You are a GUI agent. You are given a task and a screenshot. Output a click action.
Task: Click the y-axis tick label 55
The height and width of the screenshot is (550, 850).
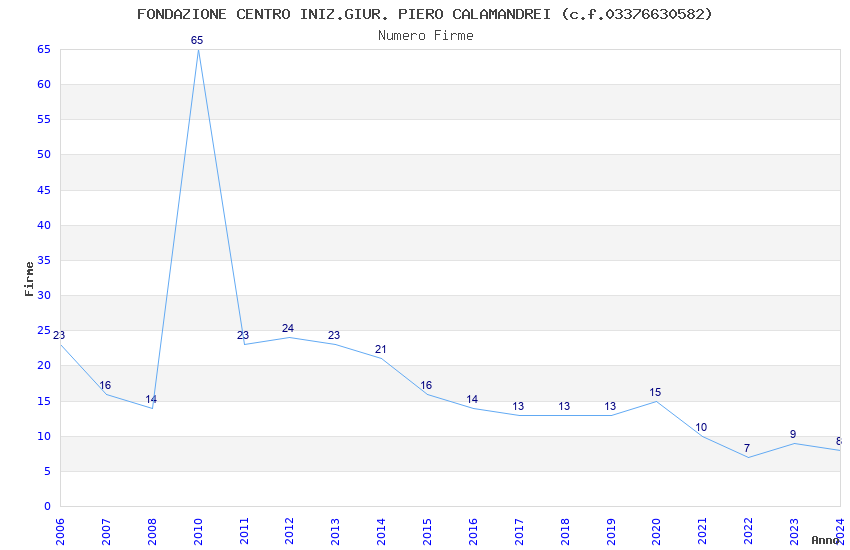[x=44, y=119]
